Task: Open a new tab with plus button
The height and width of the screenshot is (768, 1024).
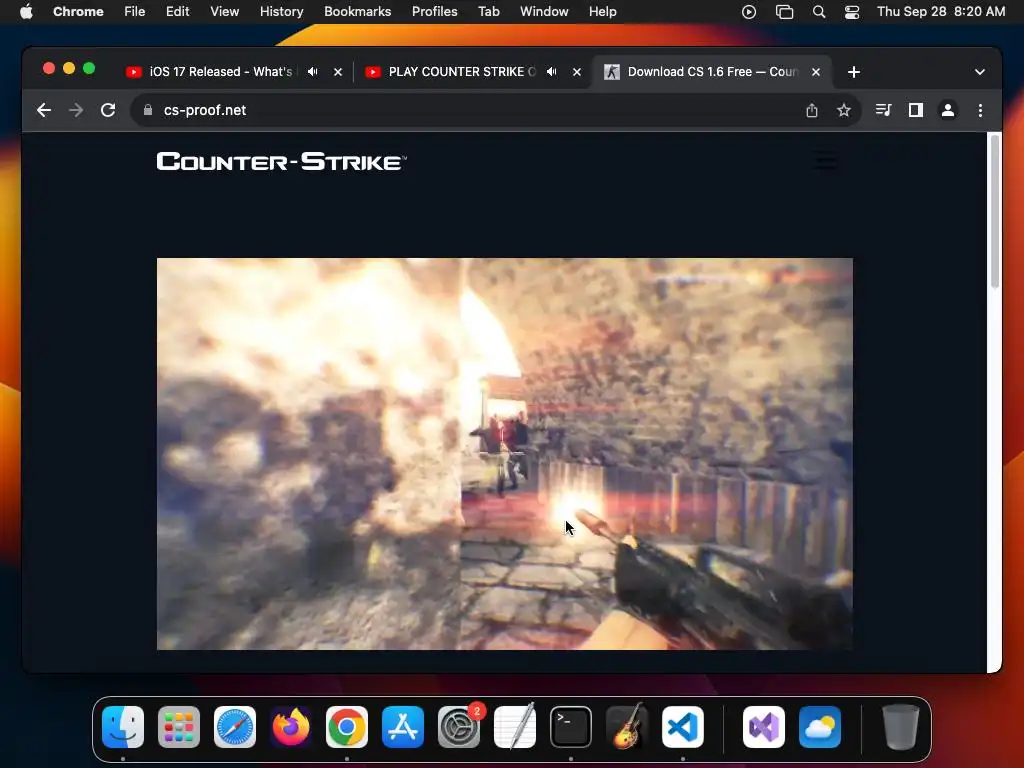Action: point(854,72)
